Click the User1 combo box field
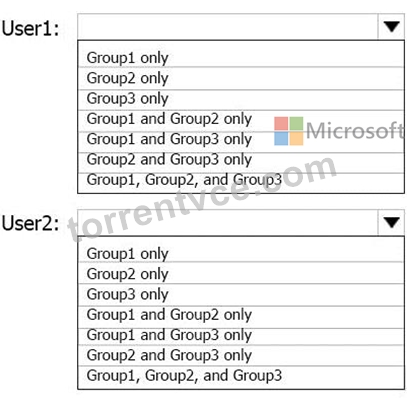The width and height of the screenshot is (407, 398). (x=228, y=27)
